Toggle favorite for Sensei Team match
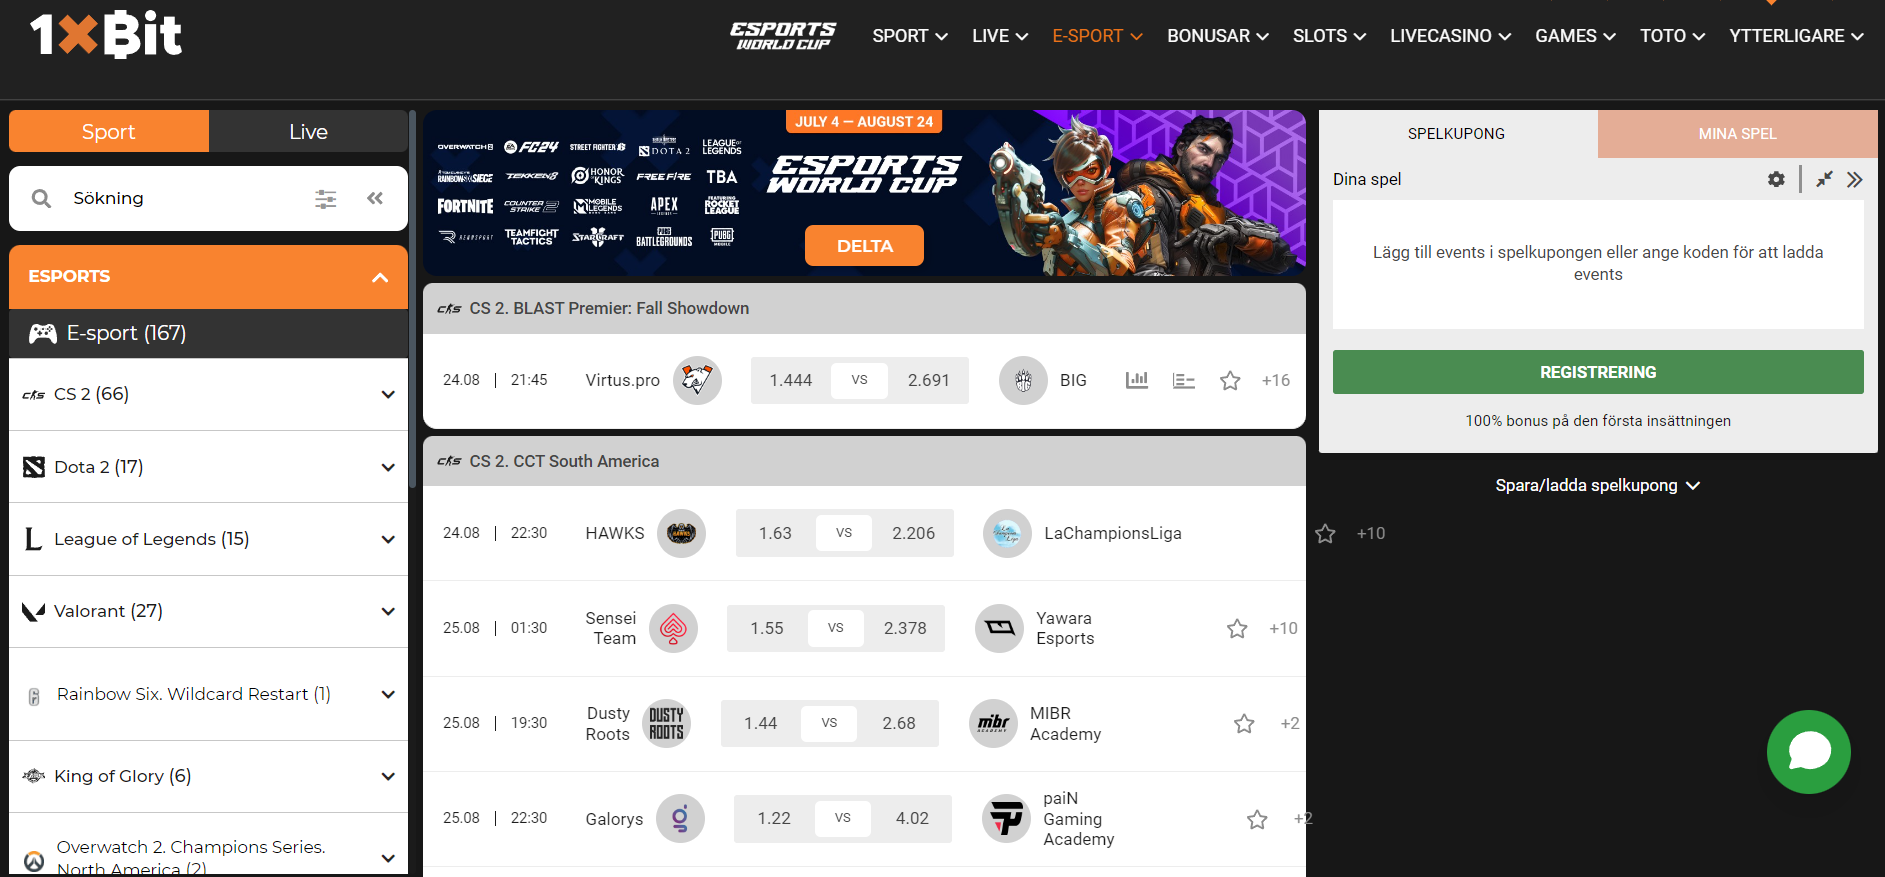Viewport: 1885px width, 877px height. coord(1237,628)
